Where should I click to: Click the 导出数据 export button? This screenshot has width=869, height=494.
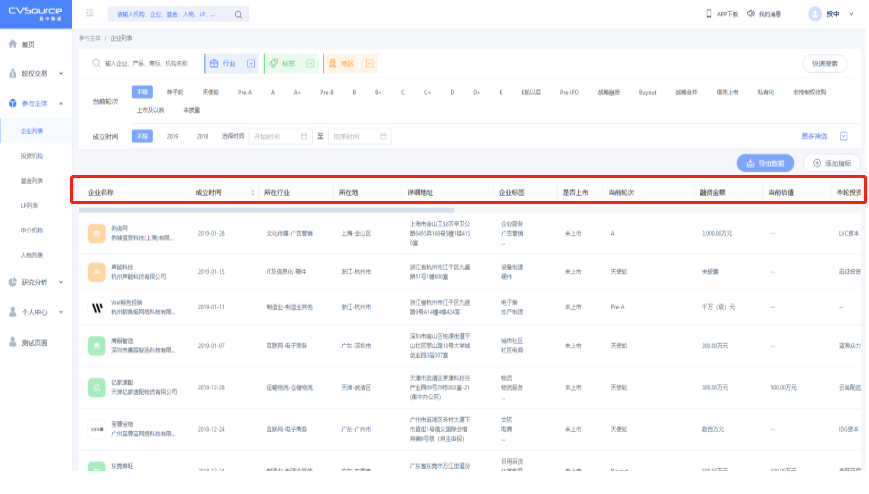pos(766,163)
